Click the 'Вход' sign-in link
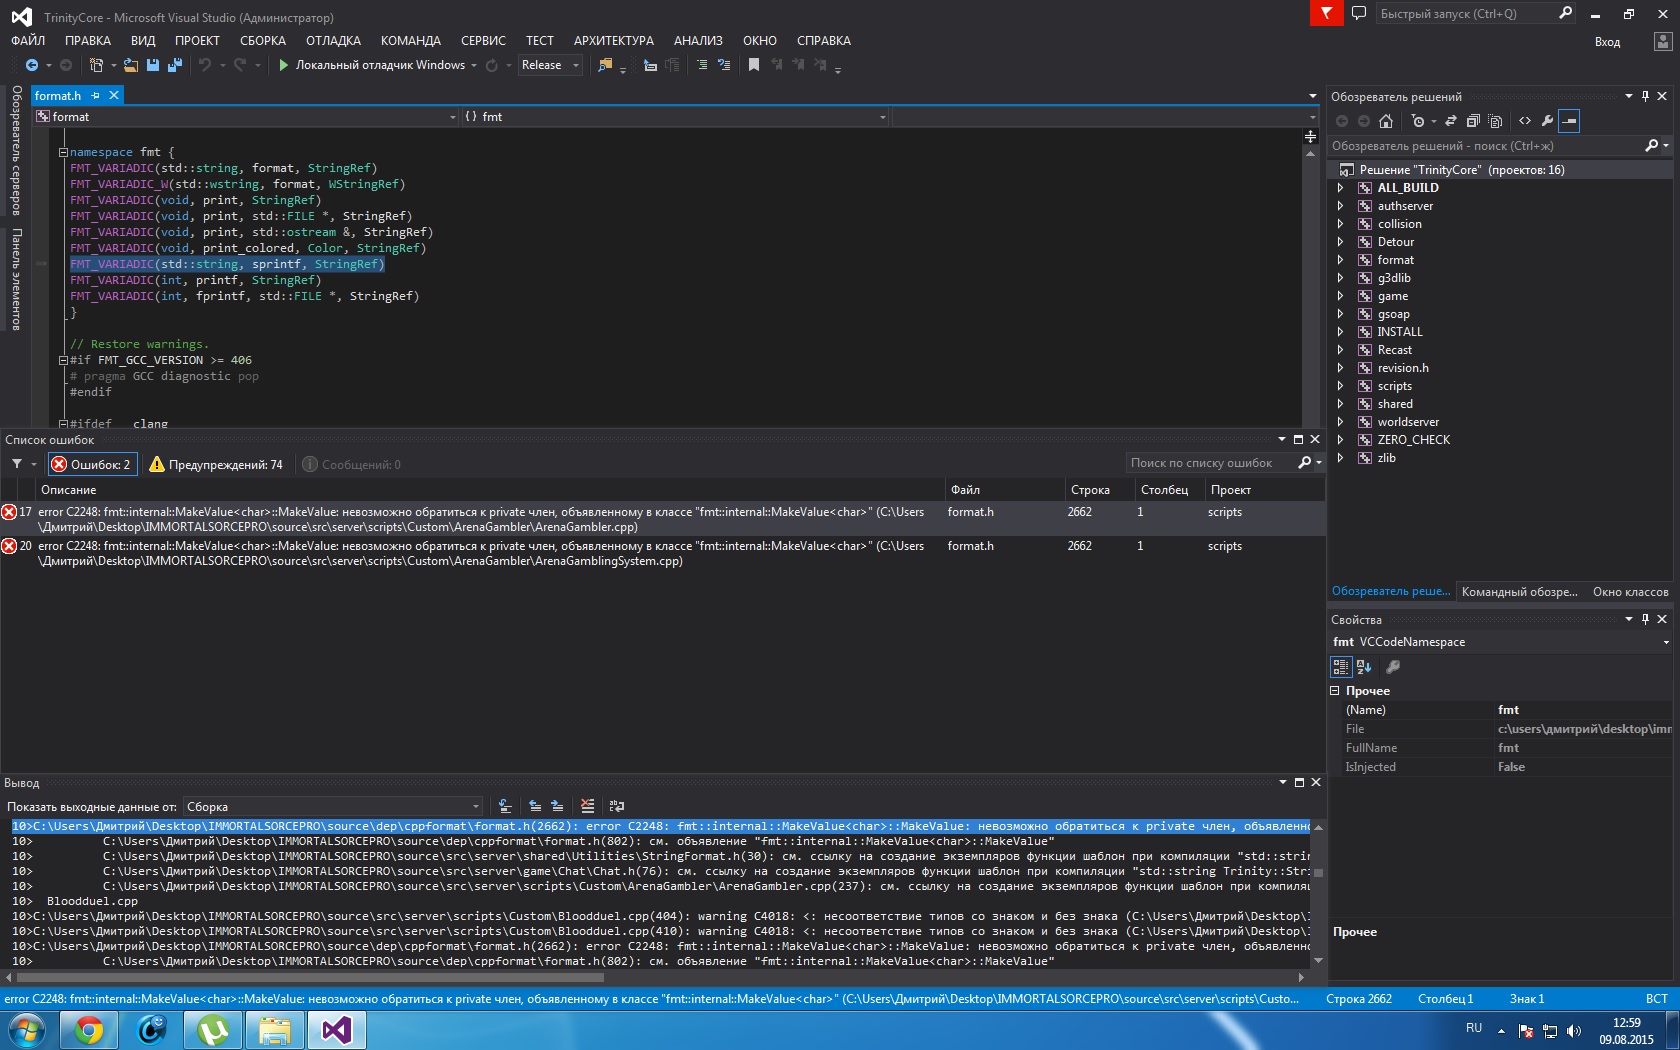1680x1050 pixels. (1607, 42)
